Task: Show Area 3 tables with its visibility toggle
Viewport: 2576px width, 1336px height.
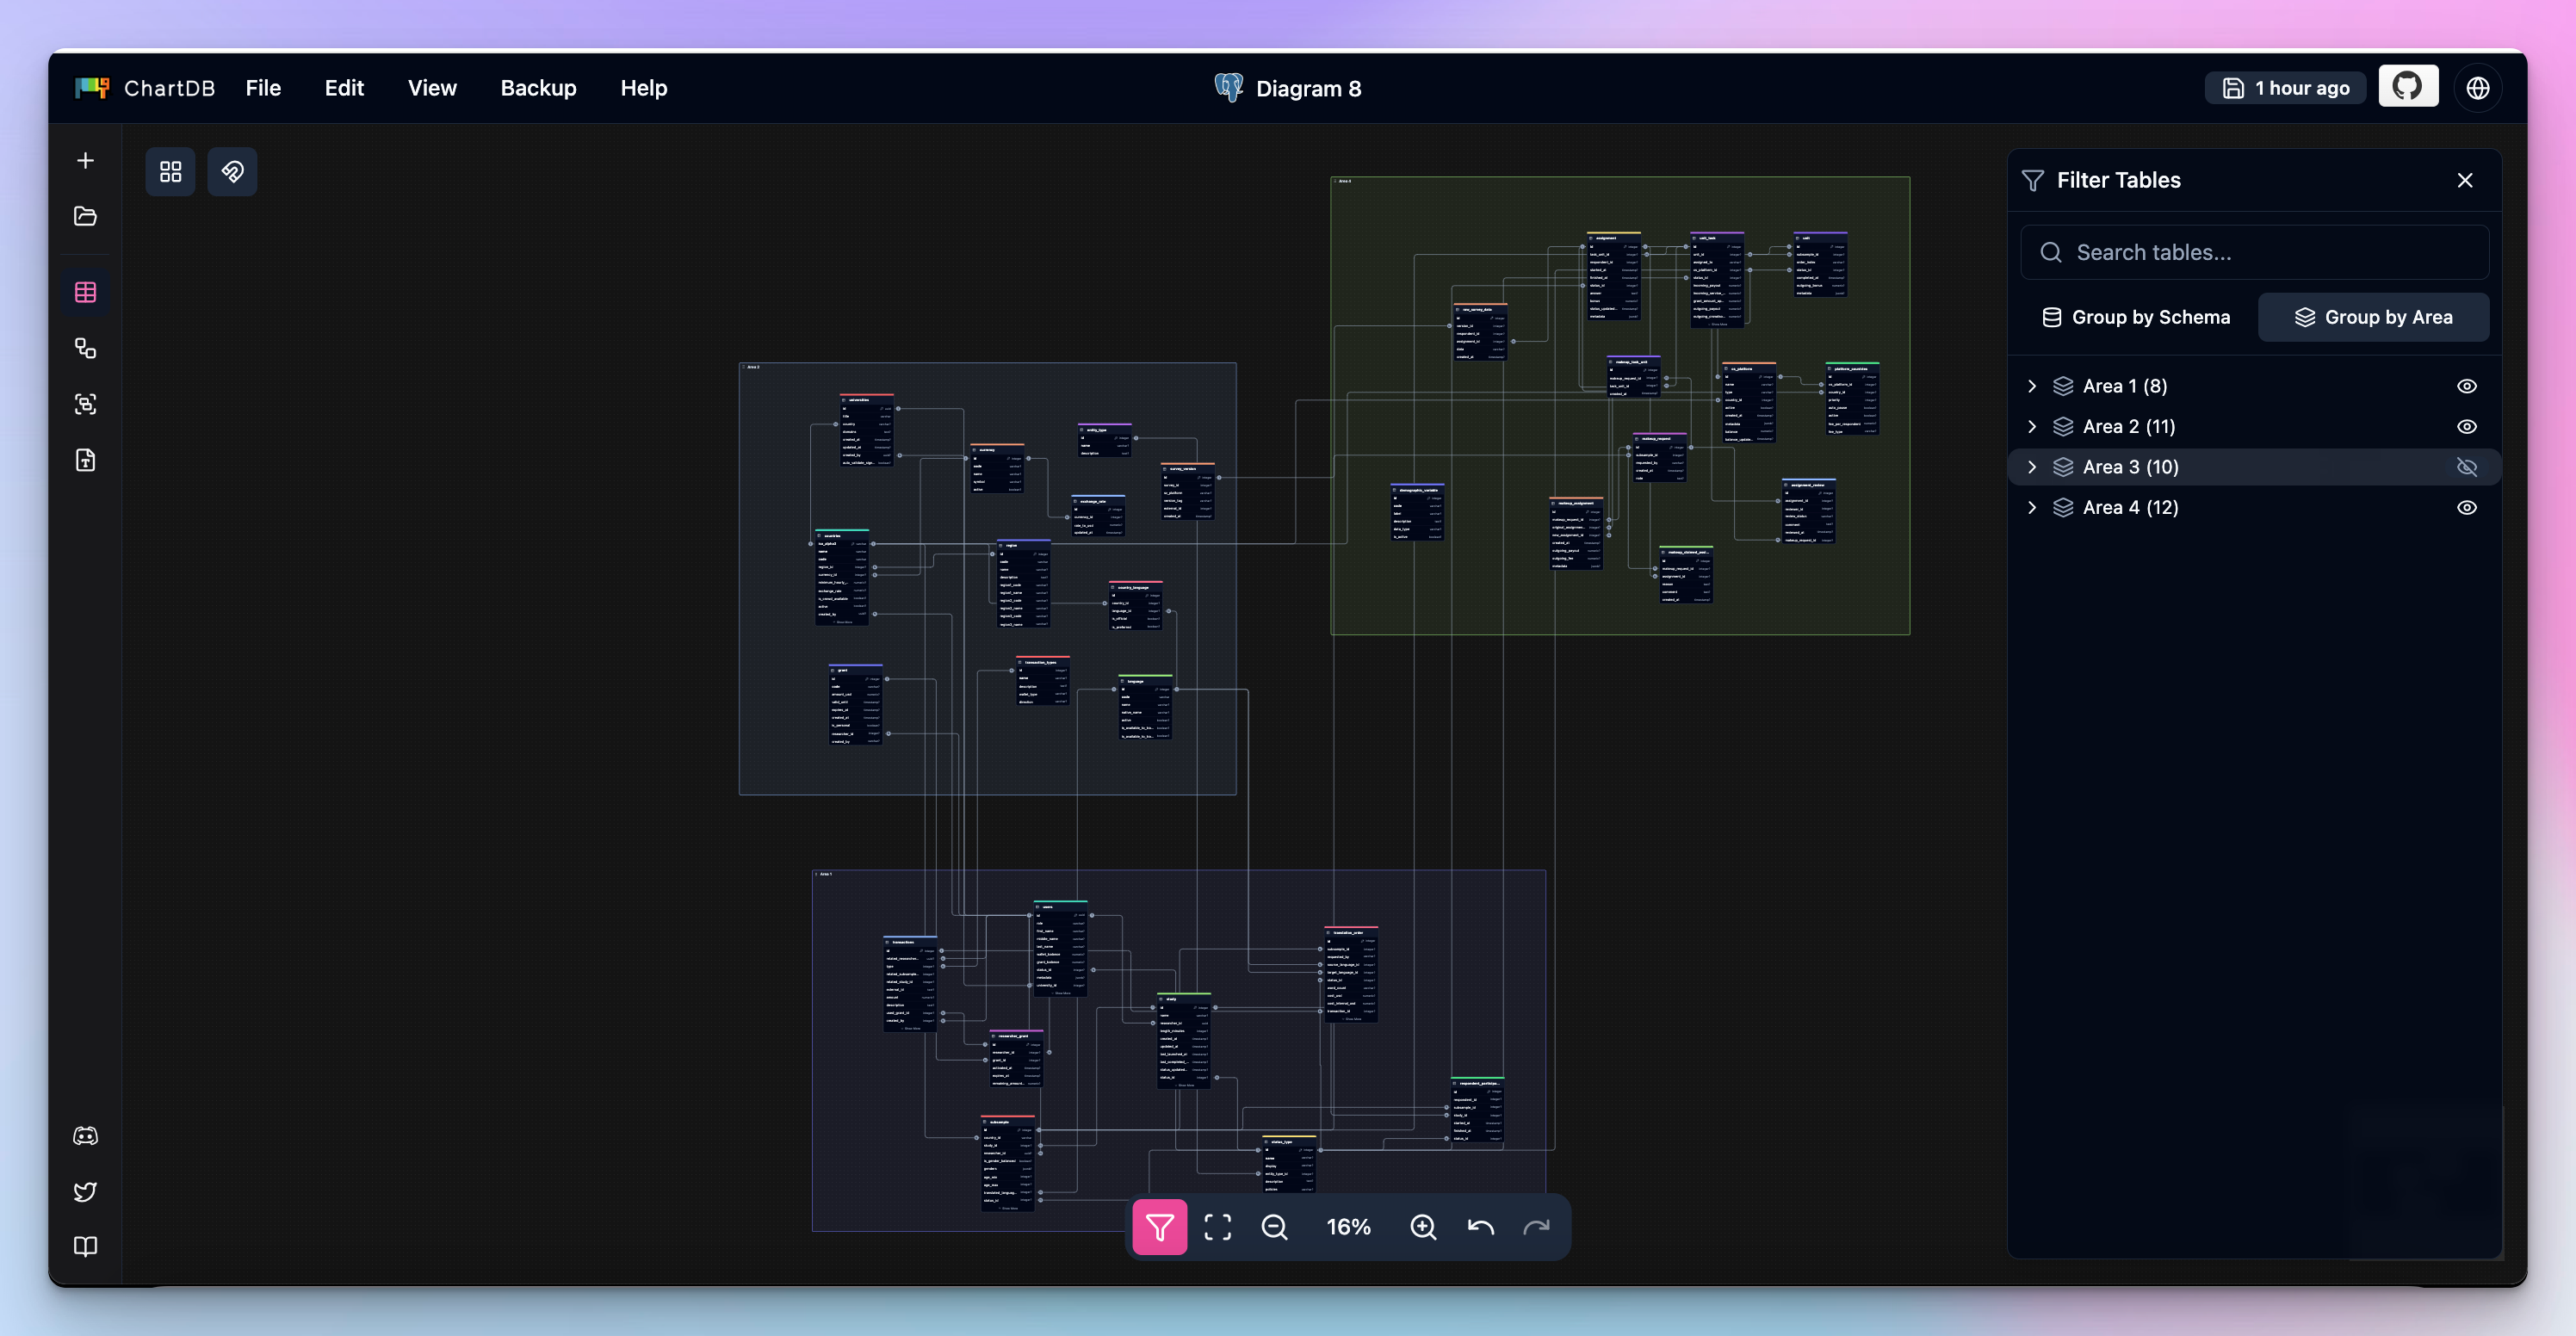Action: tap(2467, 467)
